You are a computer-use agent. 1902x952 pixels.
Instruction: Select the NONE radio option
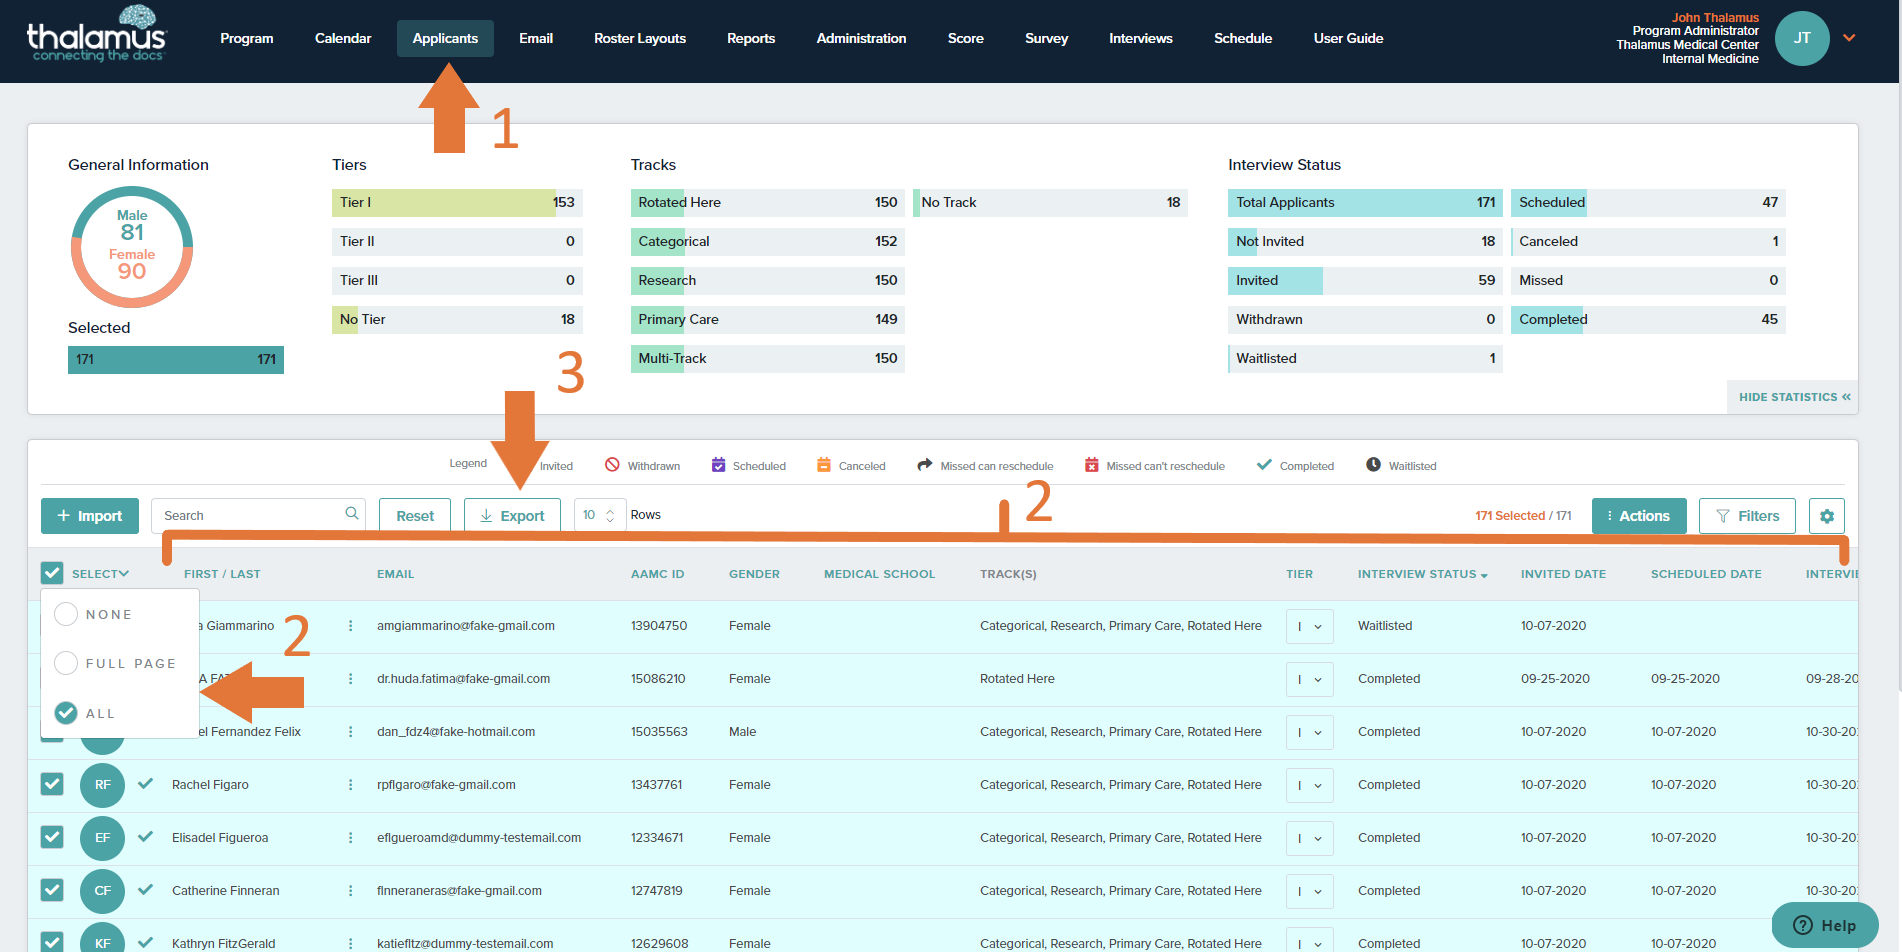coord(66,614)
